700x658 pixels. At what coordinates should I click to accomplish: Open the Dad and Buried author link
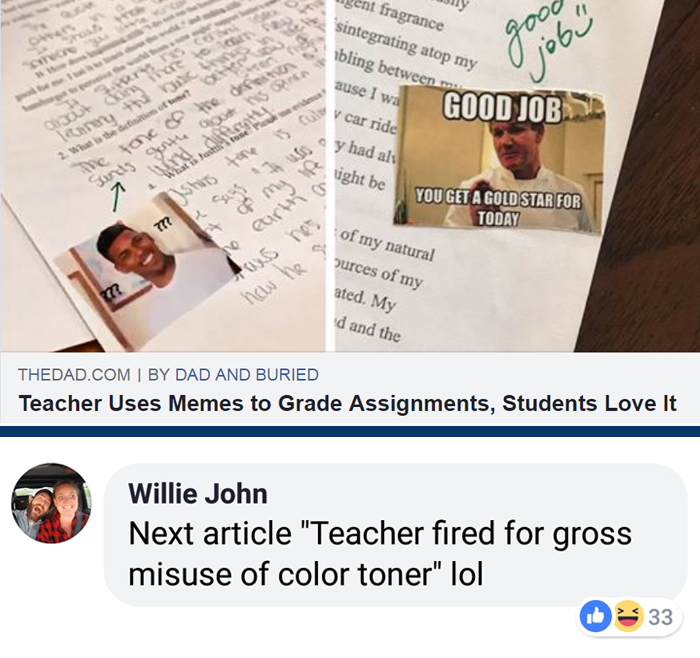point(247,375)
